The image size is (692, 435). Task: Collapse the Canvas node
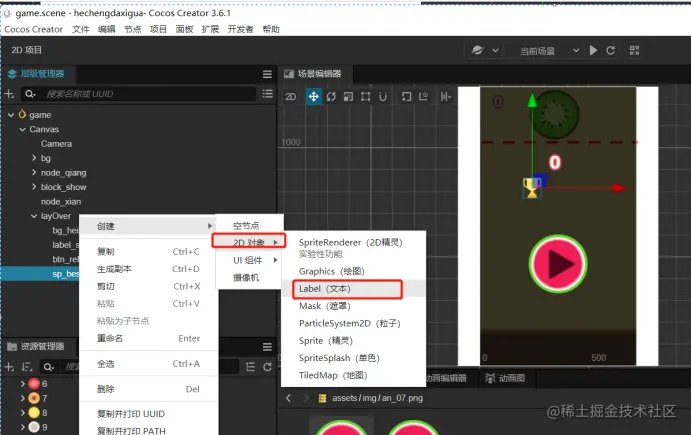coord(23,129)
